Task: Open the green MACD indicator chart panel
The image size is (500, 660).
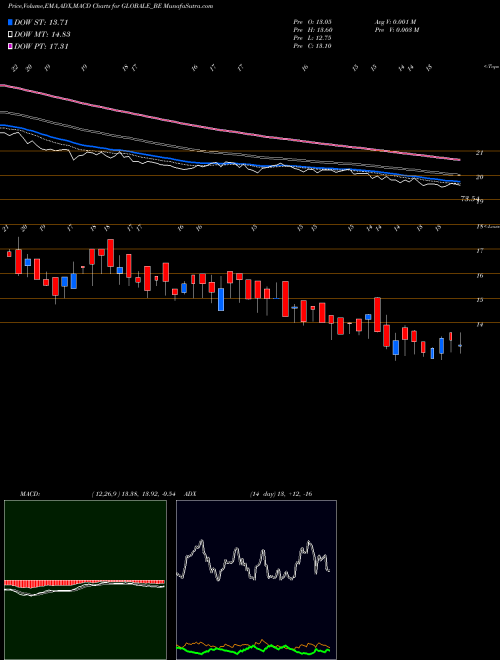Action: (x=85, y=580)
